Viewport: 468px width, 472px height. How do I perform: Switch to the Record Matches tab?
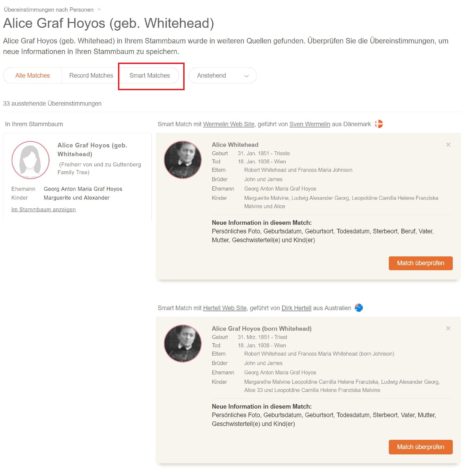tap(91, 76)
